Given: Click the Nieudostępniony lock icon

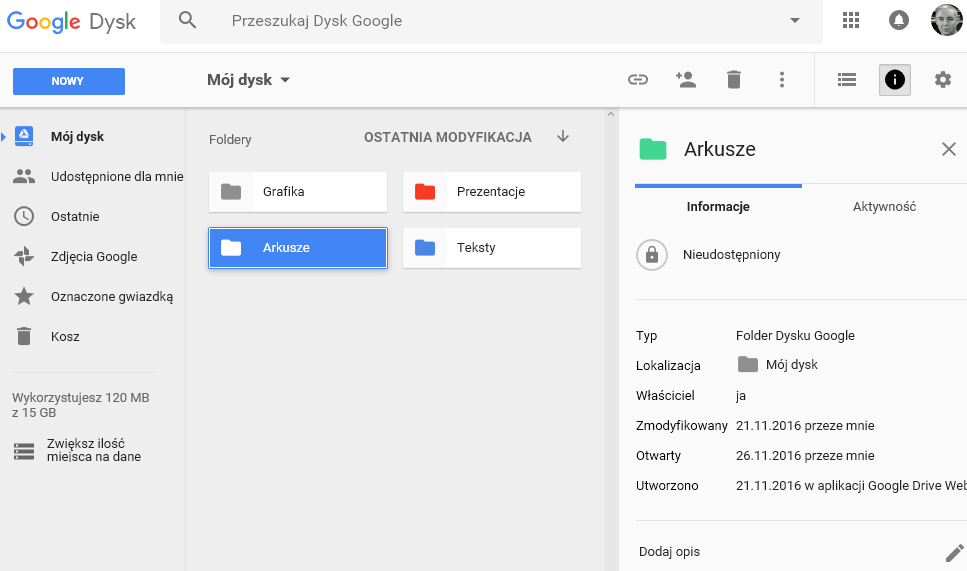Looking at the screenshot, I should click(x=652, y=255).
